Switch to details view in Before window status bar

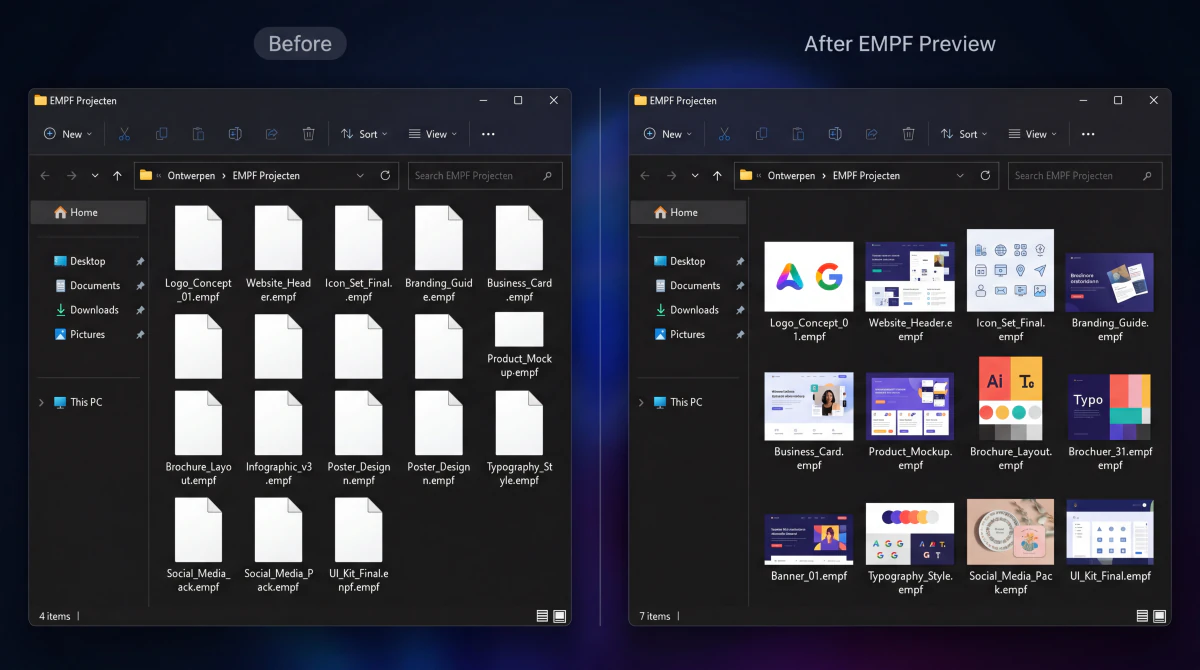point(542,616)
